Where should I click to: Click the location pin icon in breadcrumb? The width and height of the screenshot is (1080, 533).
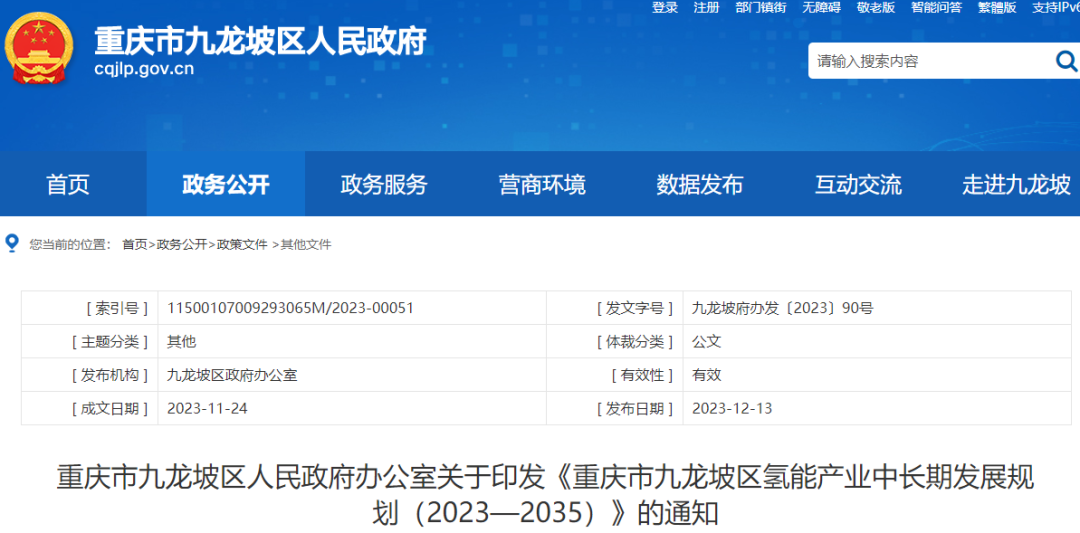[12, 243]
